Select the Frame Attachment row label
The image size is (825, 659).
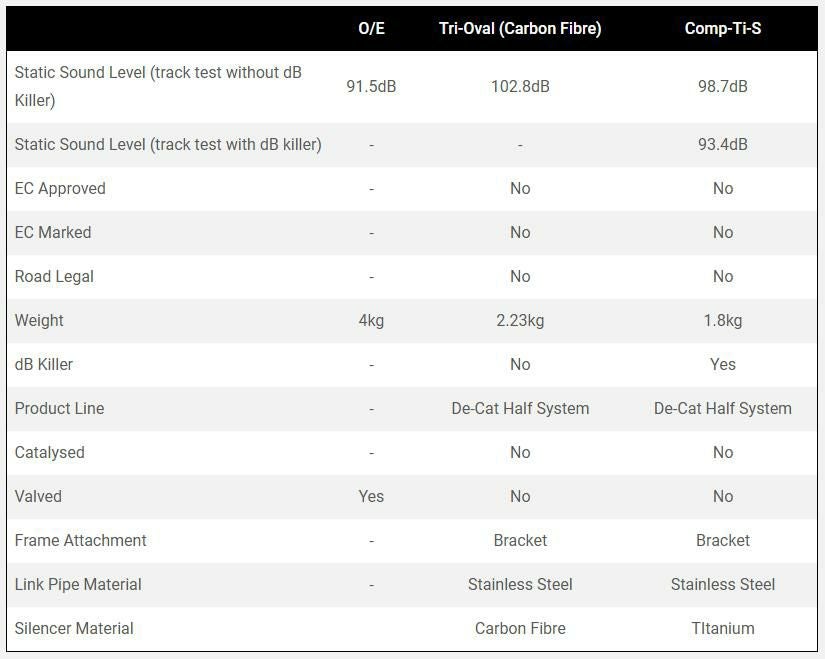(x=80, y=540)
